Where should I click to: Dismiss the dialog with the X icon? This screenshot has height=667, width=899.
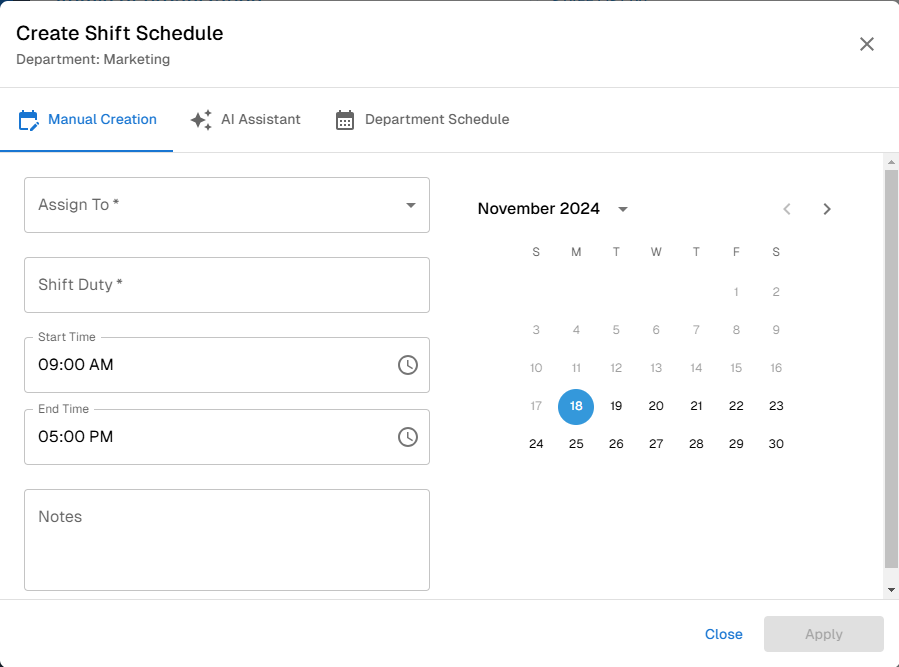pyautogui.click(x=866, y=44)
